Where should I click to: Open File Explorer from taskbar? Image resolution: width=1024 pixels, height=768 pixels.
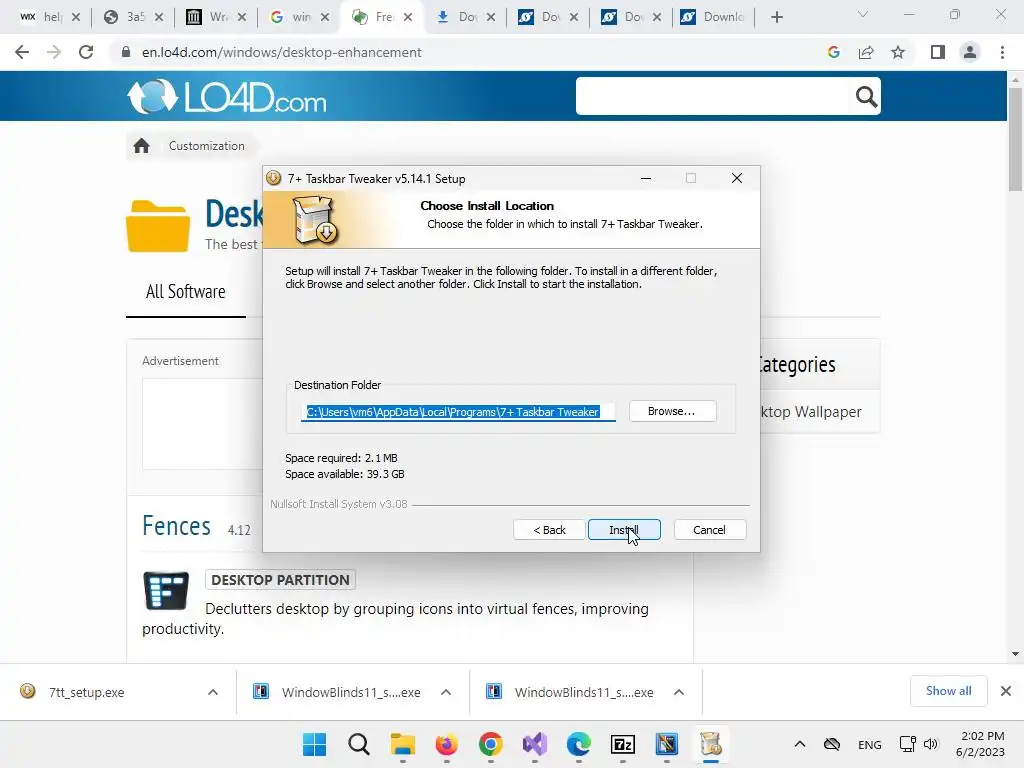tap(403, 744)
